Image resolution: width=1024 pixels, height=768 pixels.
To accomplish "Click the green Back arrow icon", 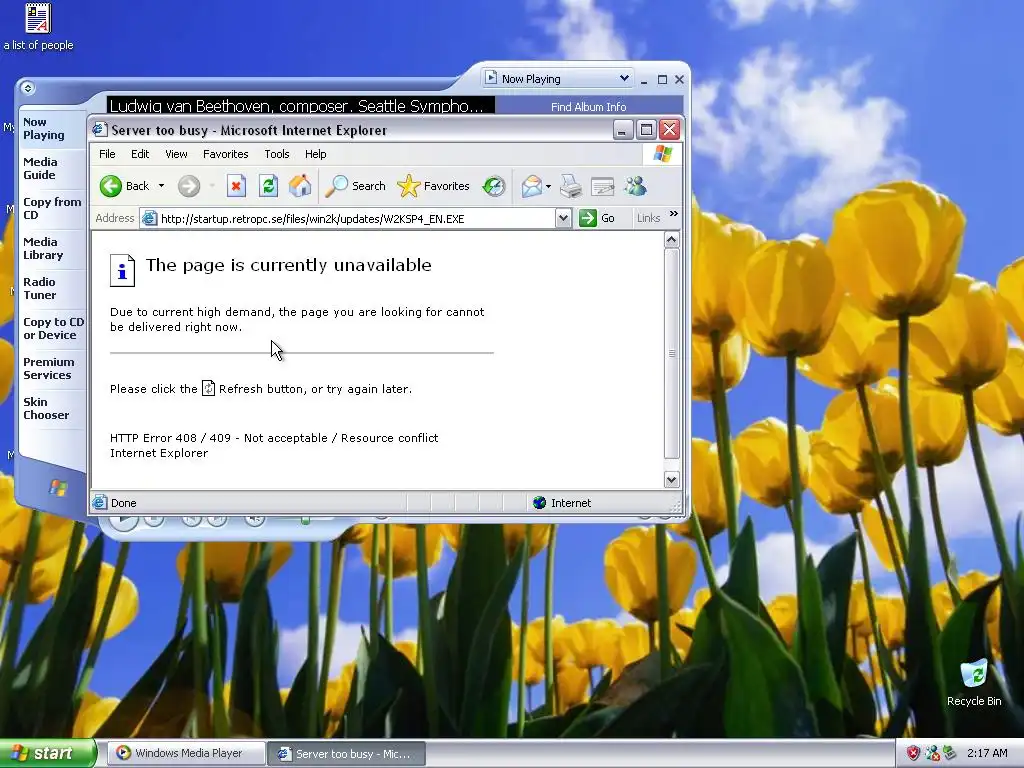I will tap(111, 186).
